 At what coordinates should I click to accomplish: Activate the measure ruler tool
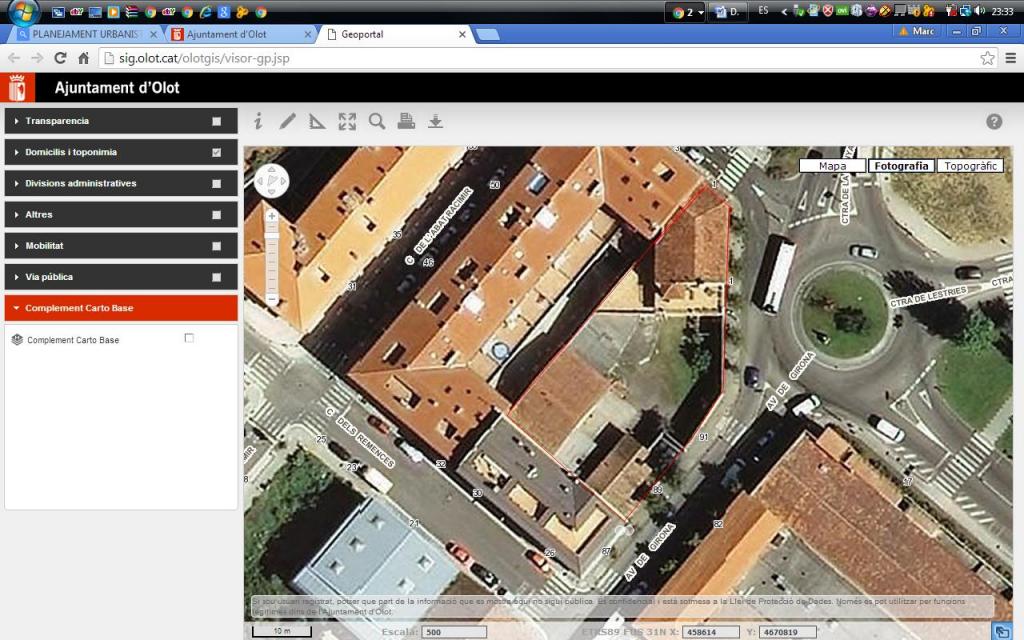click(x=317, y=122)
